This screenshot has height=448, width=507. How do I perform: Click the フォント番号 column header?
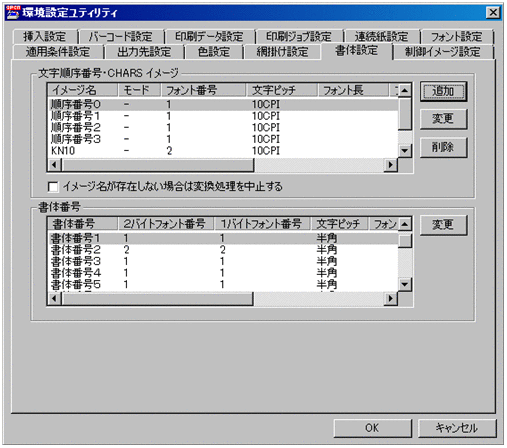point(203,90)
